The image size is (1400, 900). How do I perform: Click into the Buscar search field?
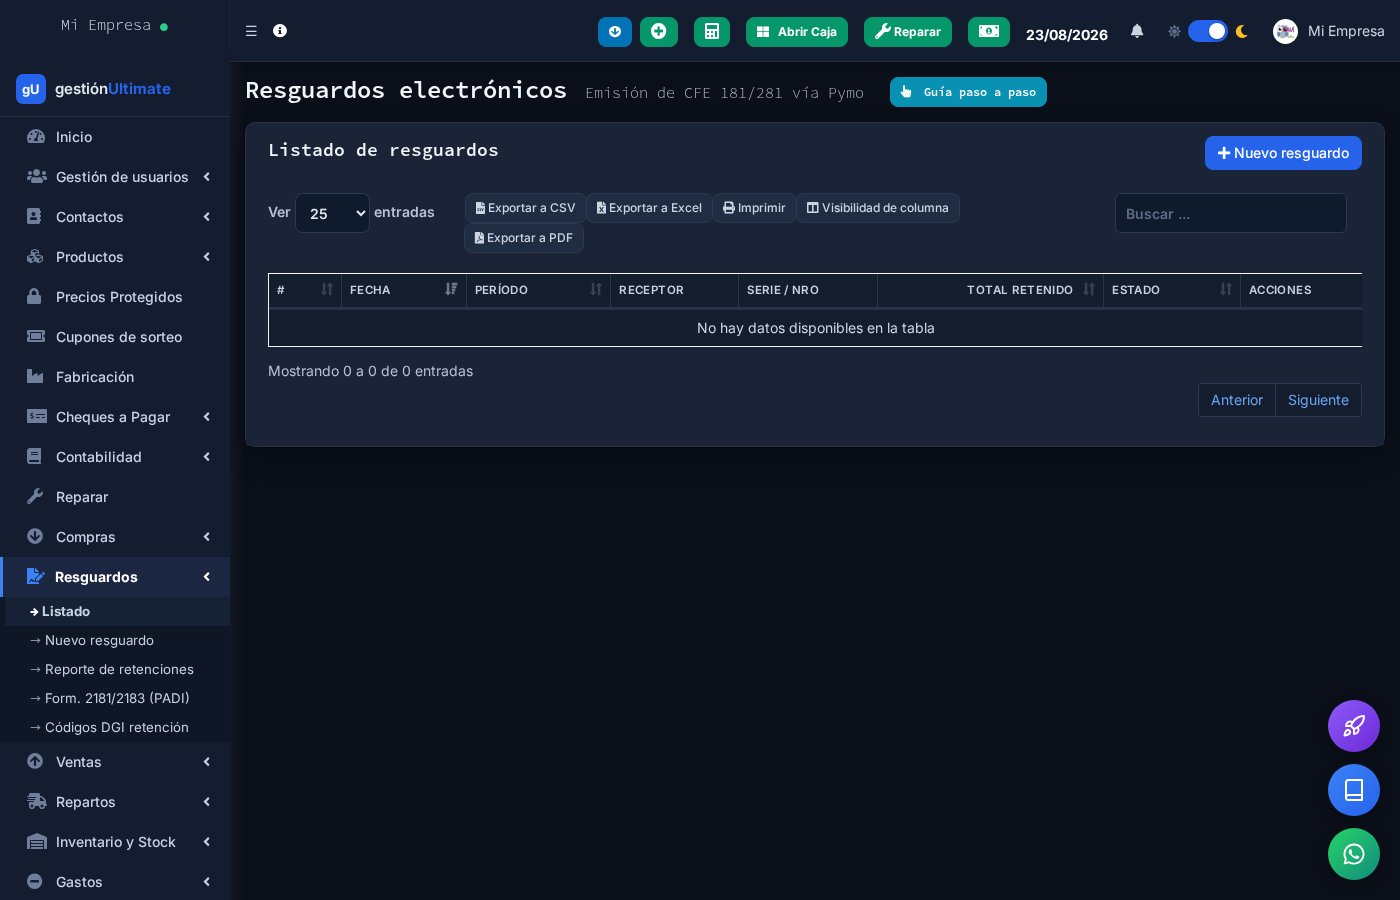tap(1231, 213)
